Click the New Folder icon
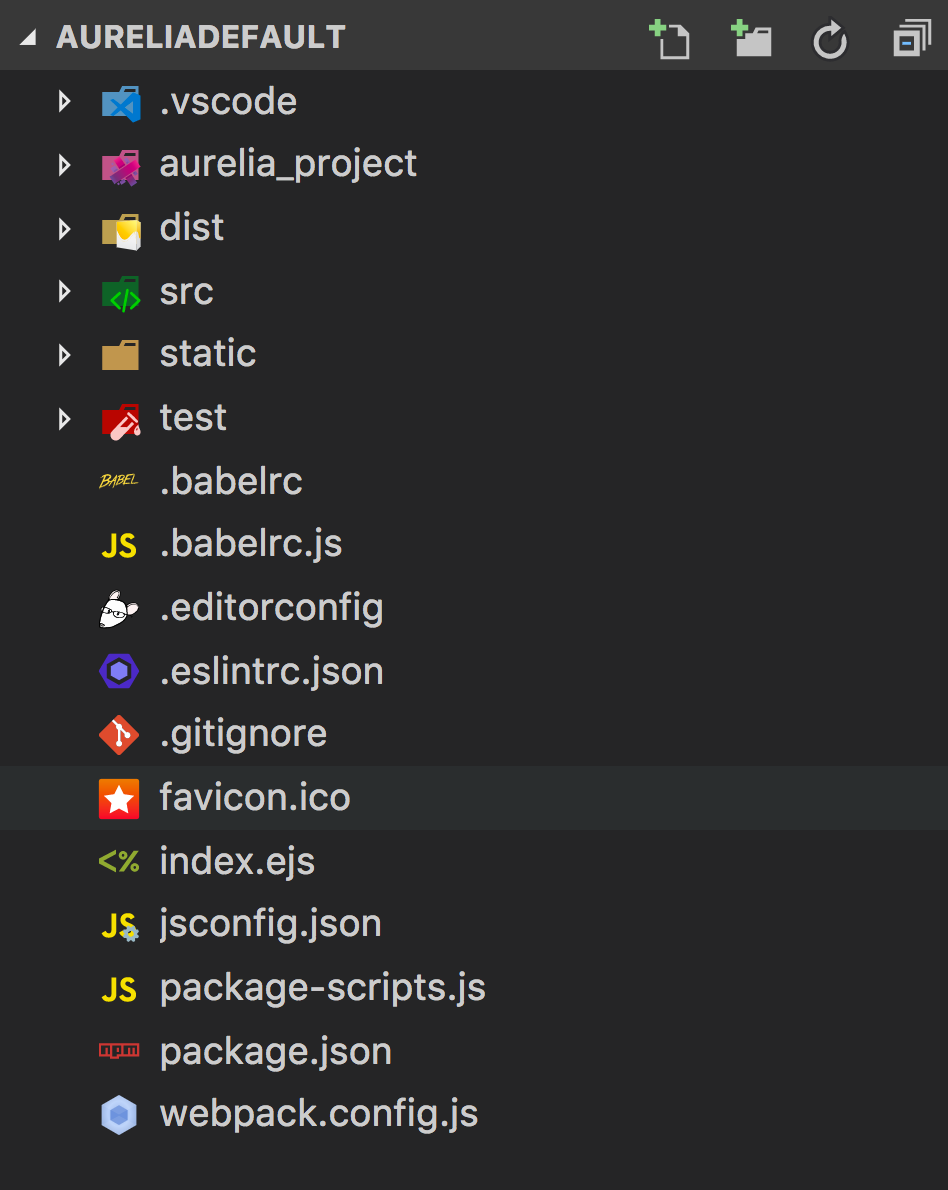 751,40
